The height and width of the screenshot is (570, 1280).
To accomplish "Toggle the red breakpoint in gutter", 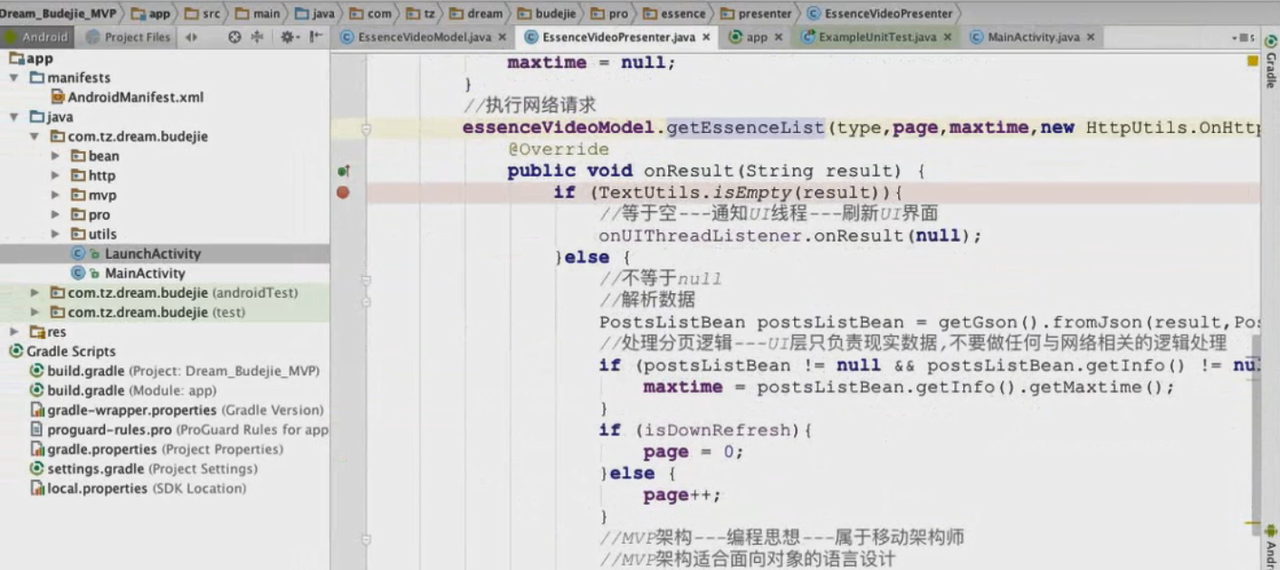I will [343, 192].
